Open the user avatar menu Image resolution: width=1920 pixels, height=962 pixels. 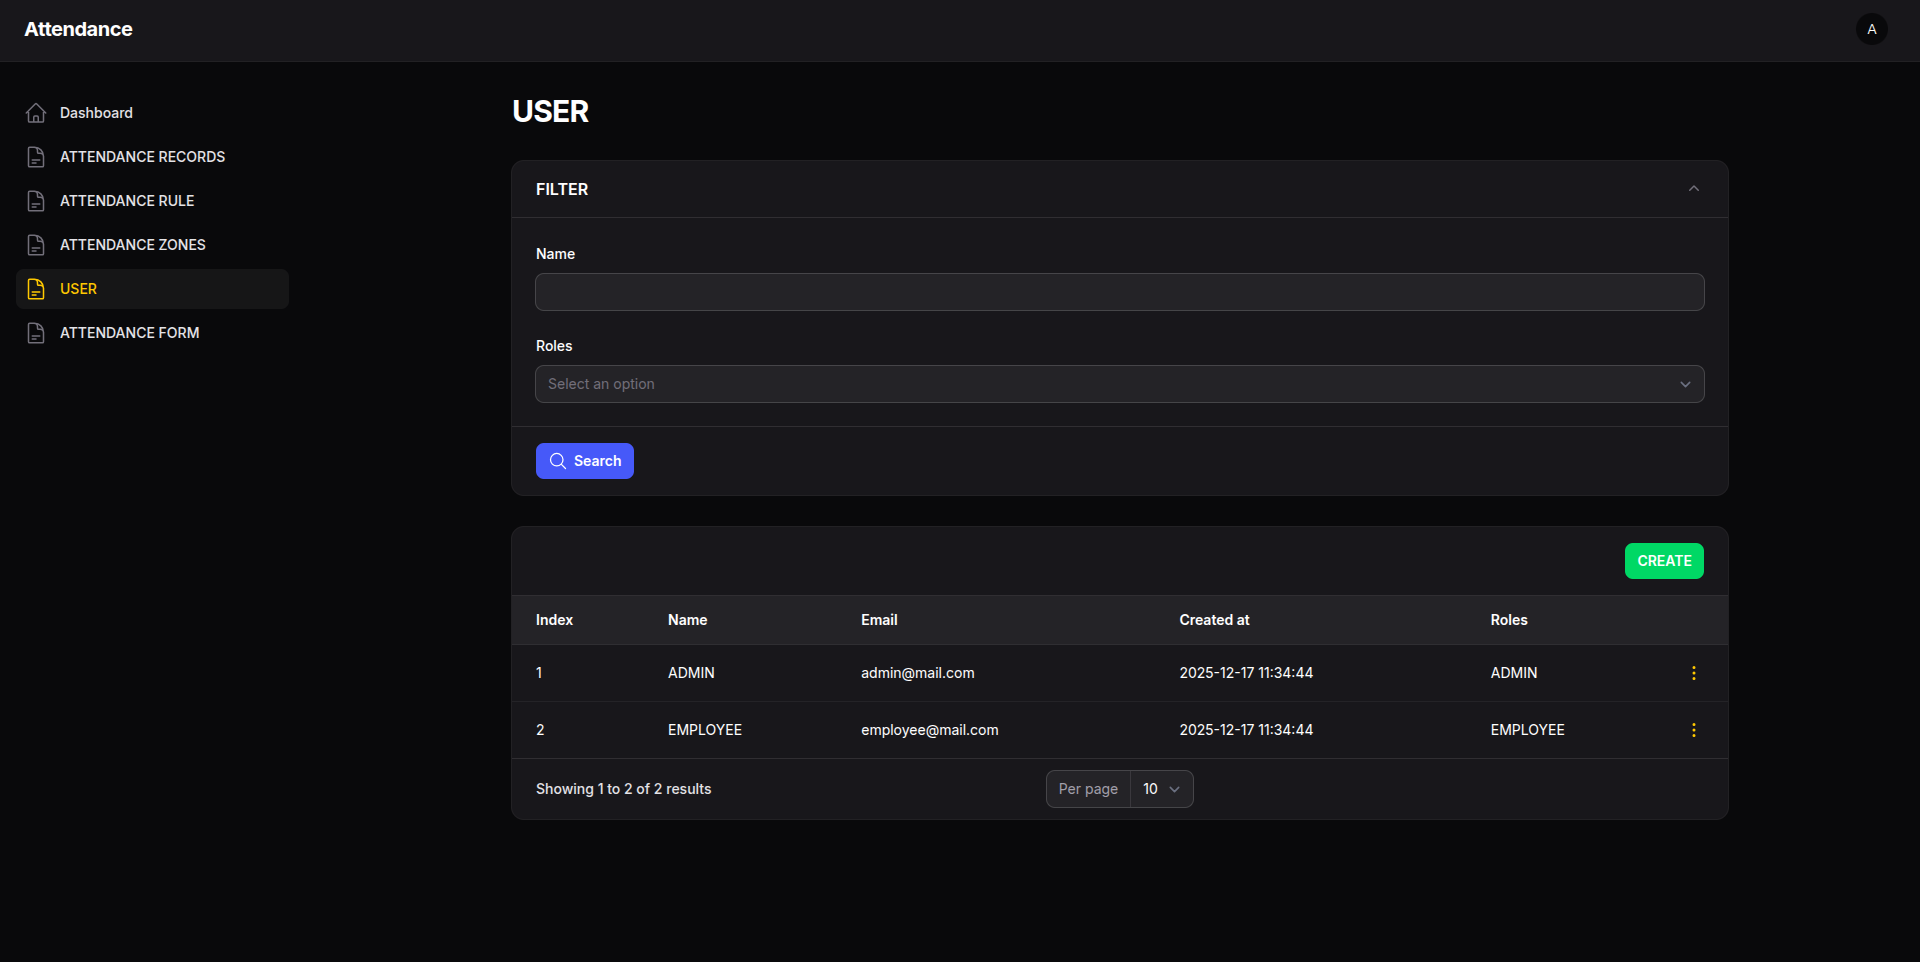tap(1871, 30)
